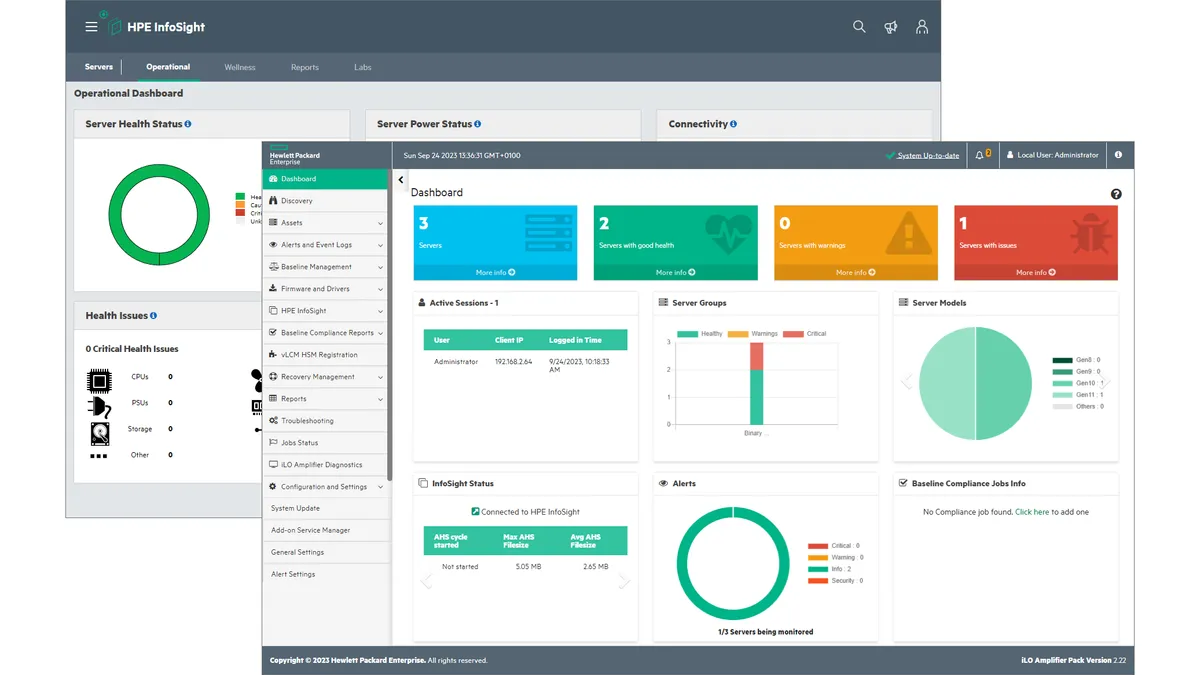Click the Security color swatch in Alerts legend
This screenshot has height=675, width=1200.
tap(817, 581)
